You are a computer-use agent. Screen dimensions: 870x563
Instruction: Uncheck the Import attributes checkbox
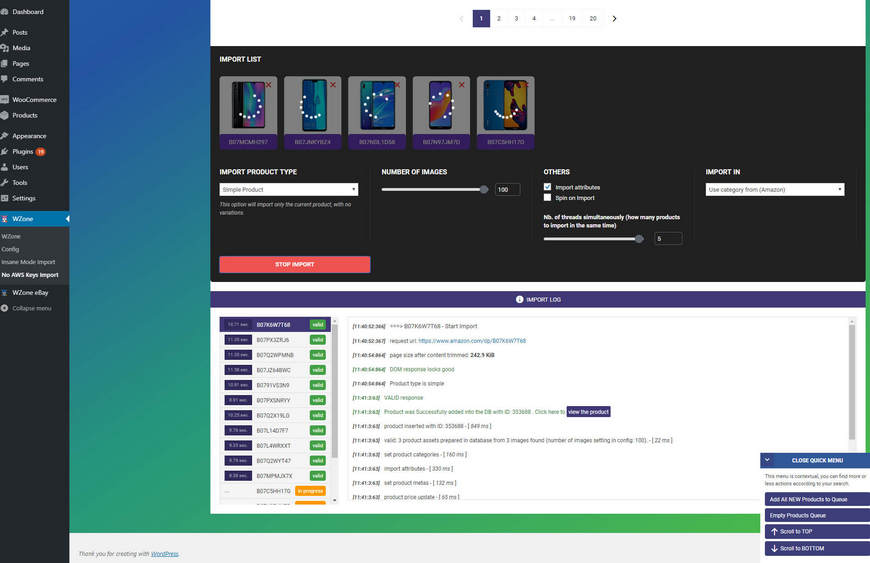click(x=547, y=187)
